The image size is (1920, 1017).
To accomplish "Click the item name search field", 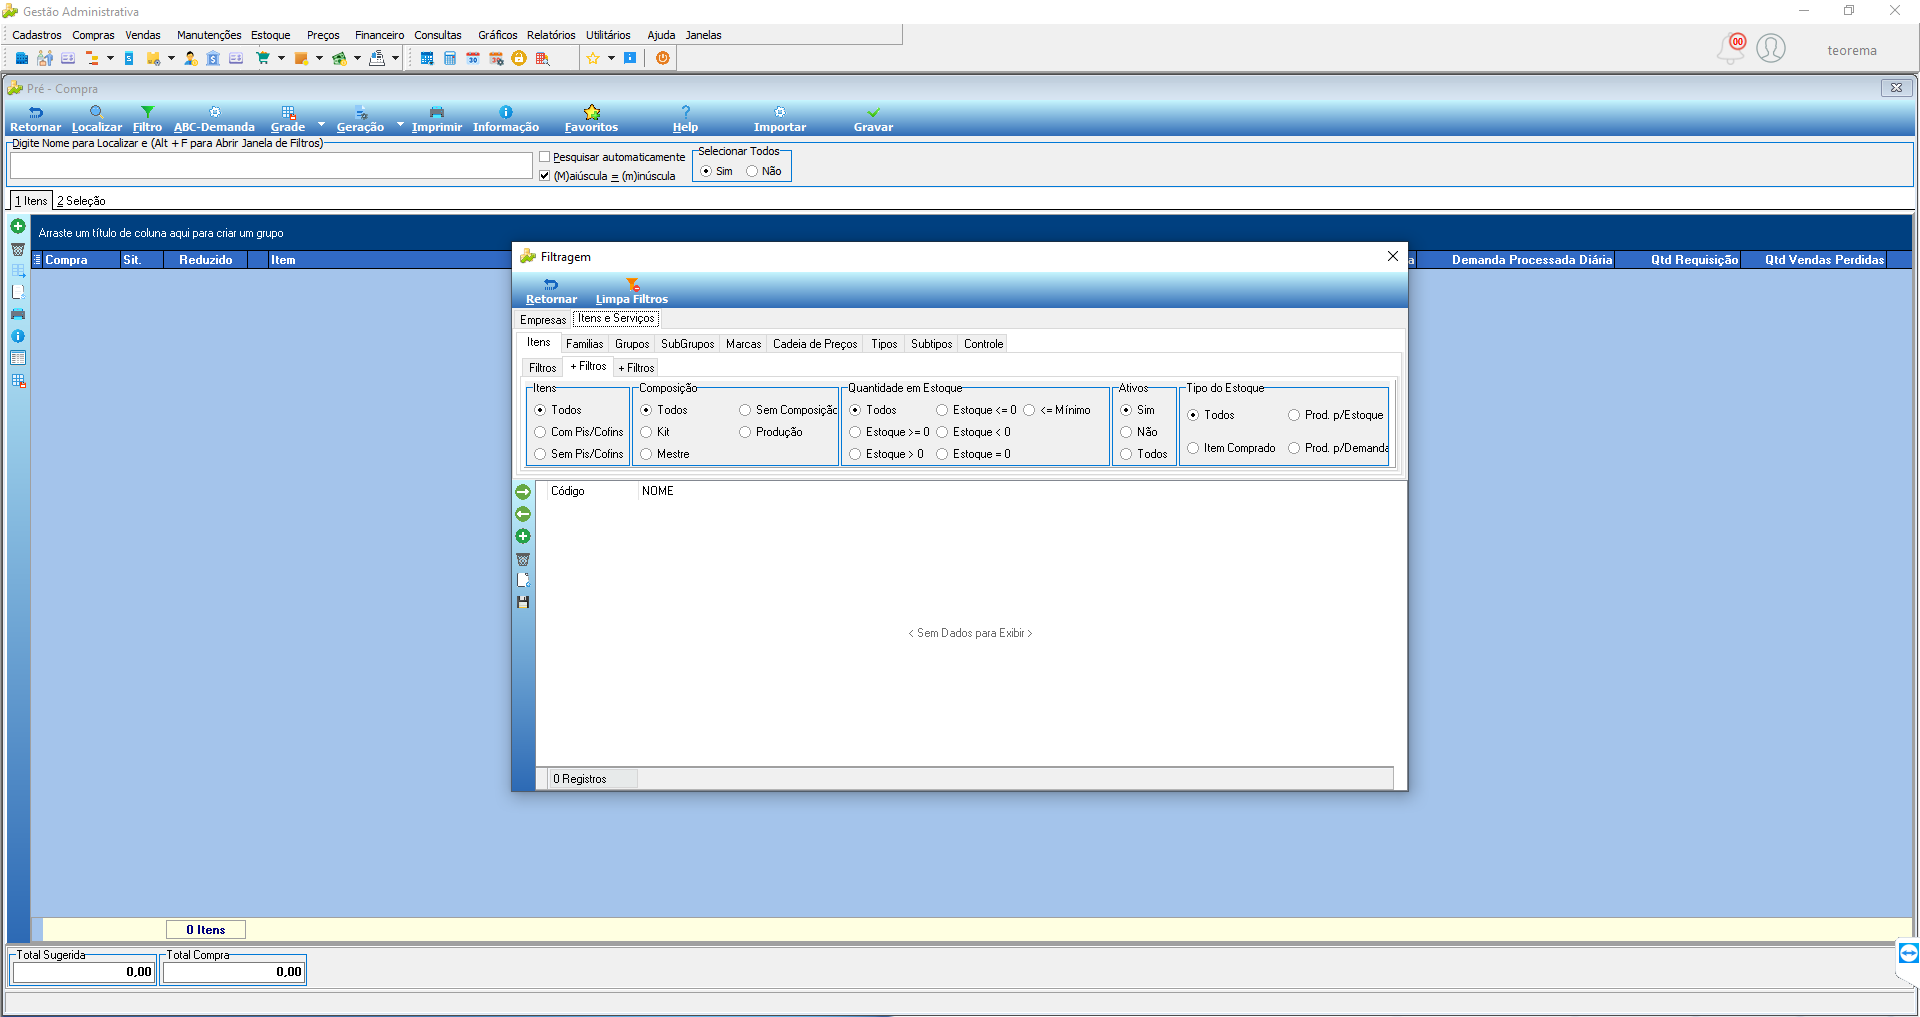I will click(271, 166).
